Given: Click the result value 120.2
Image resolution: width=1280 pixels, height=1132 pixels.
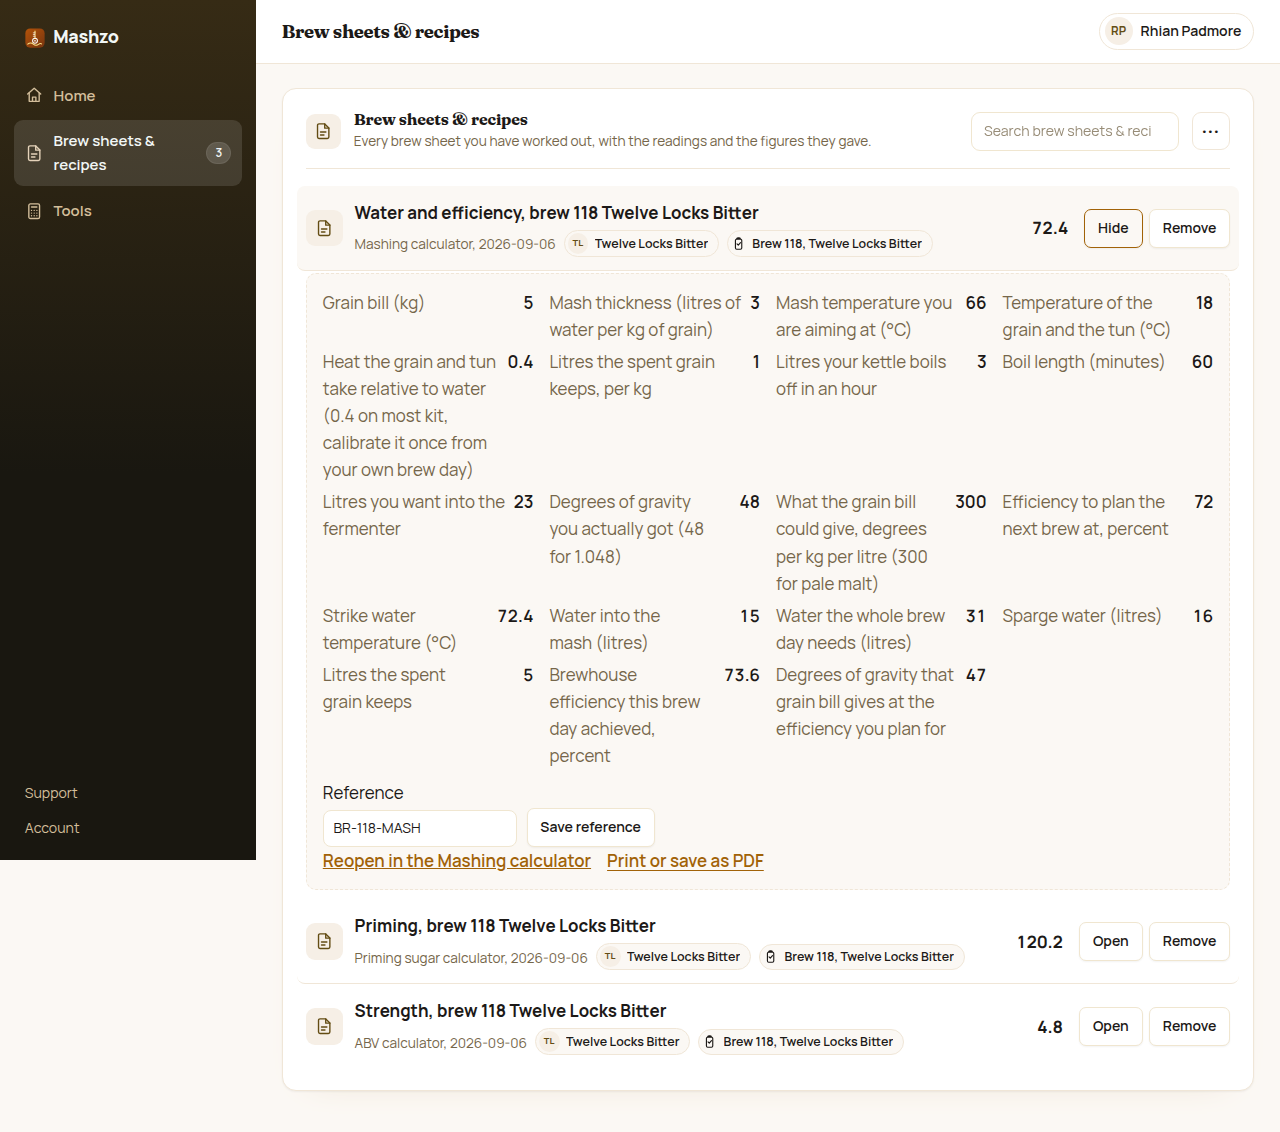Looking at the screenshot, I should click(1040, 942).
